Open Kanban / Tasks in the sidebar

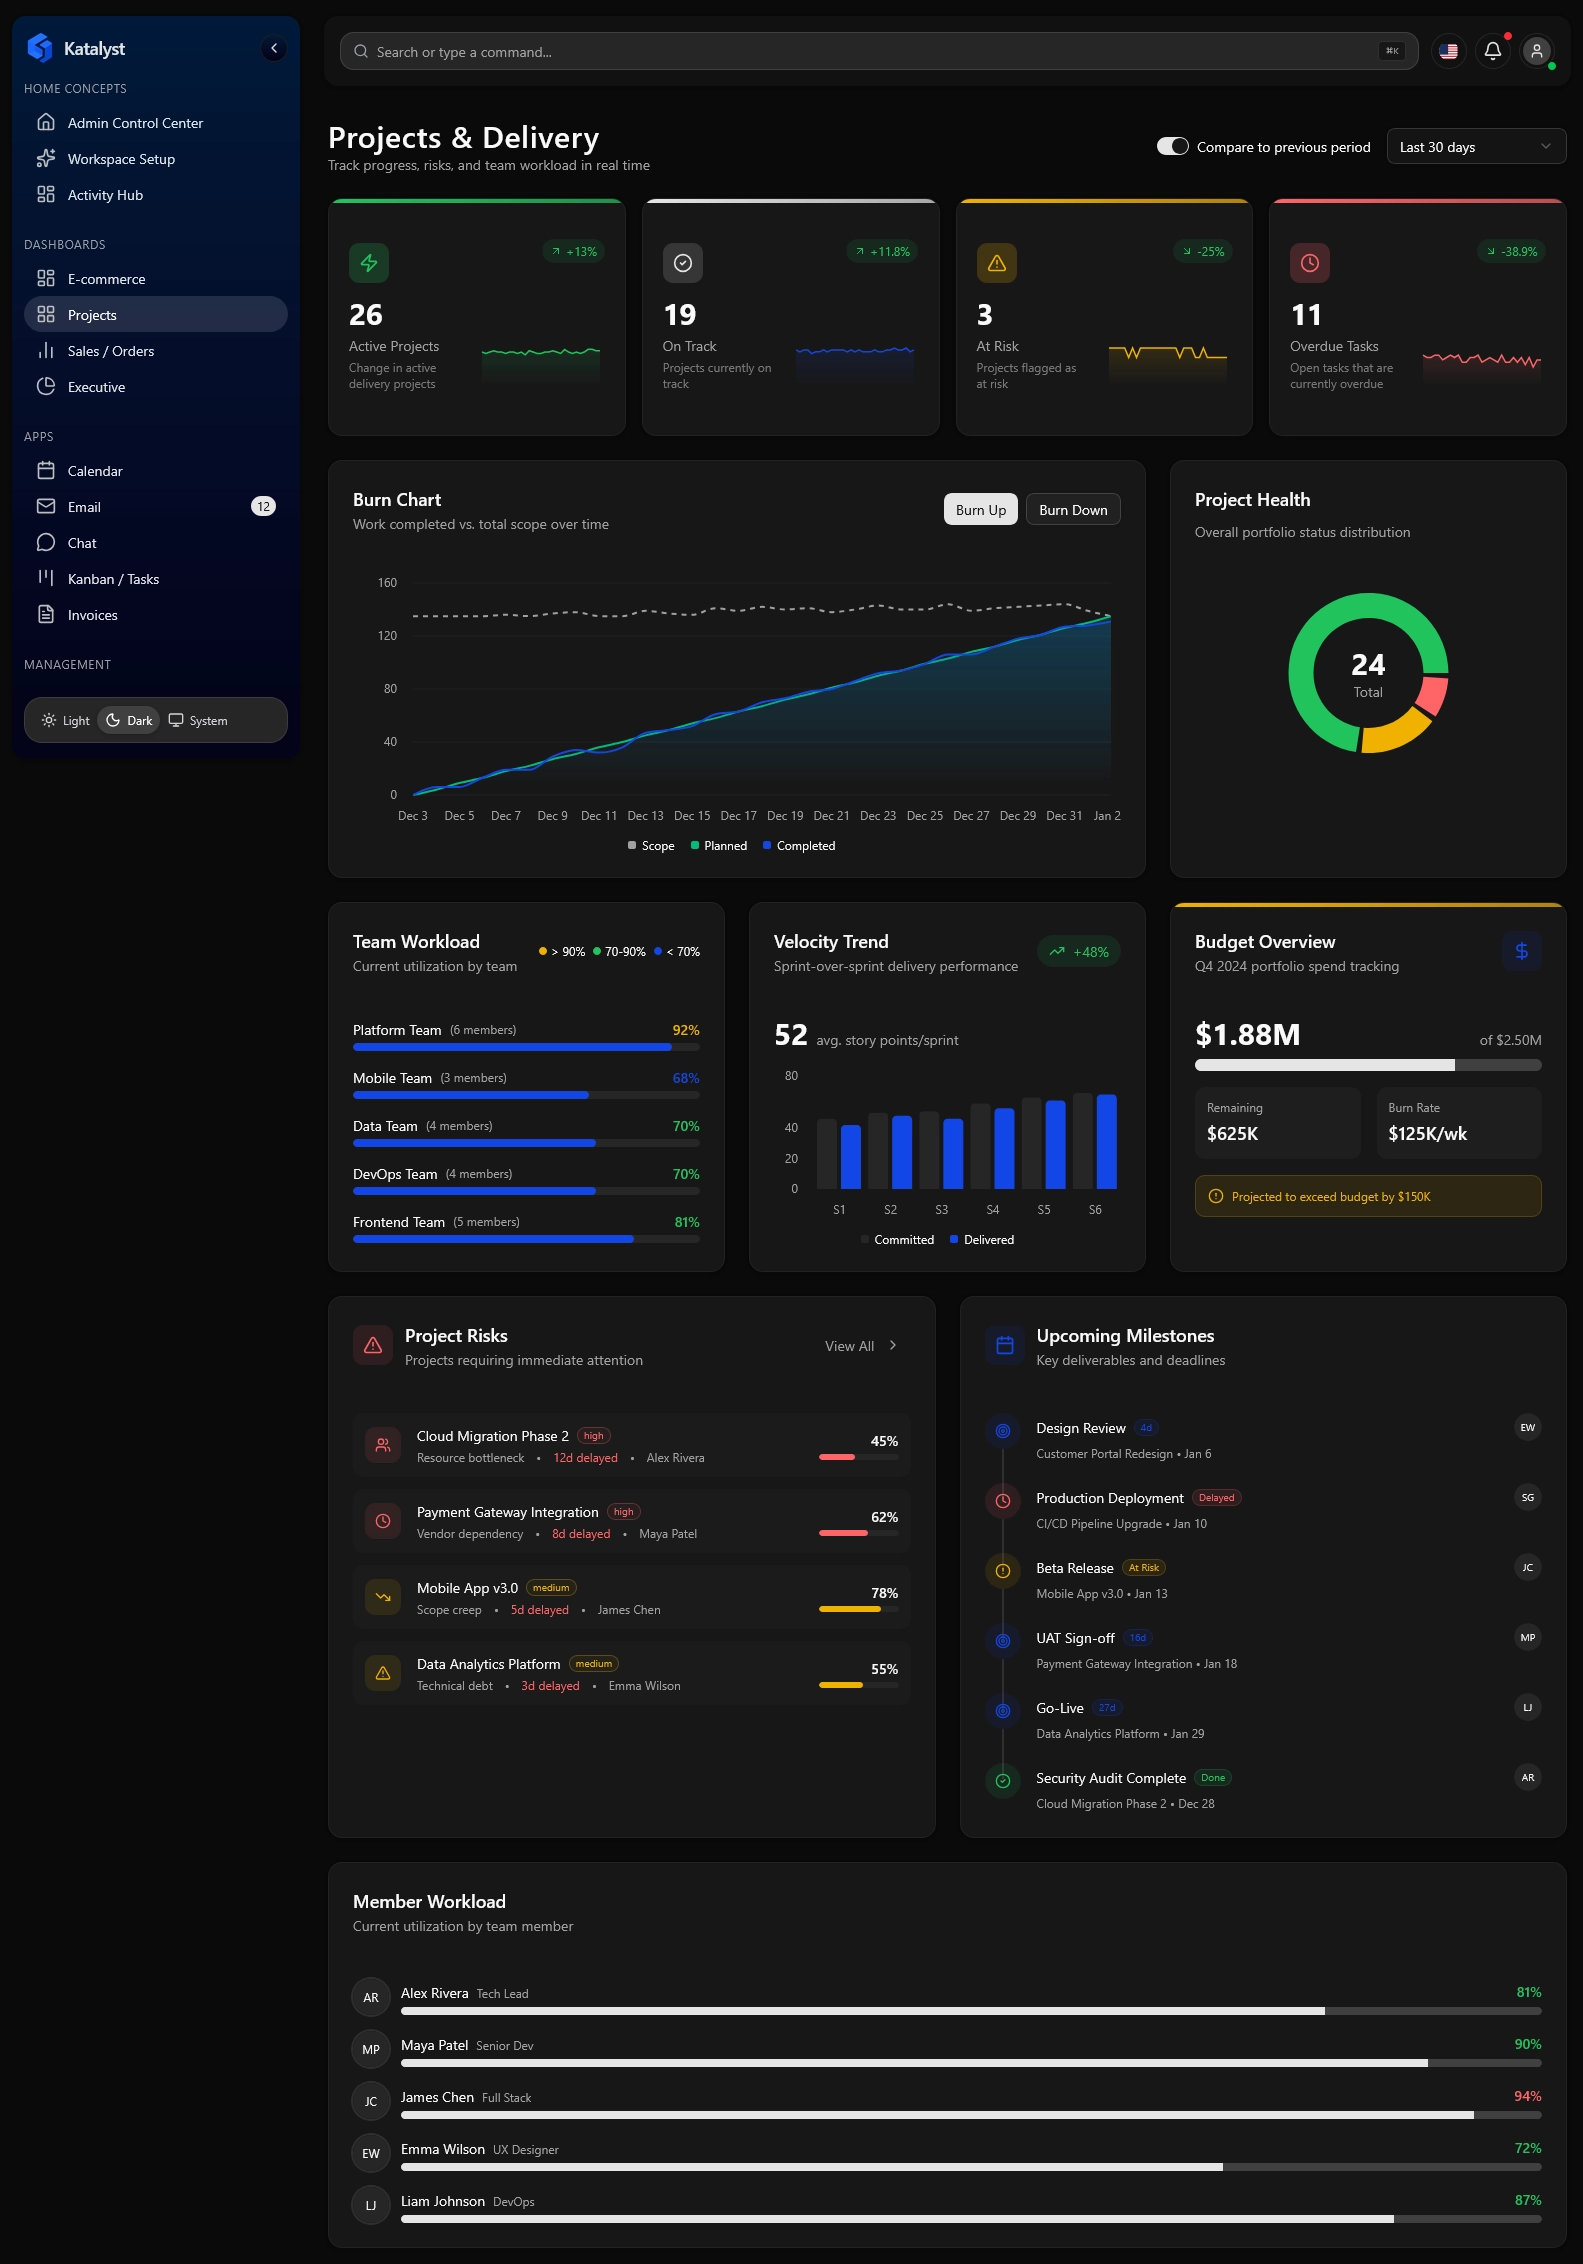[113, 579]
